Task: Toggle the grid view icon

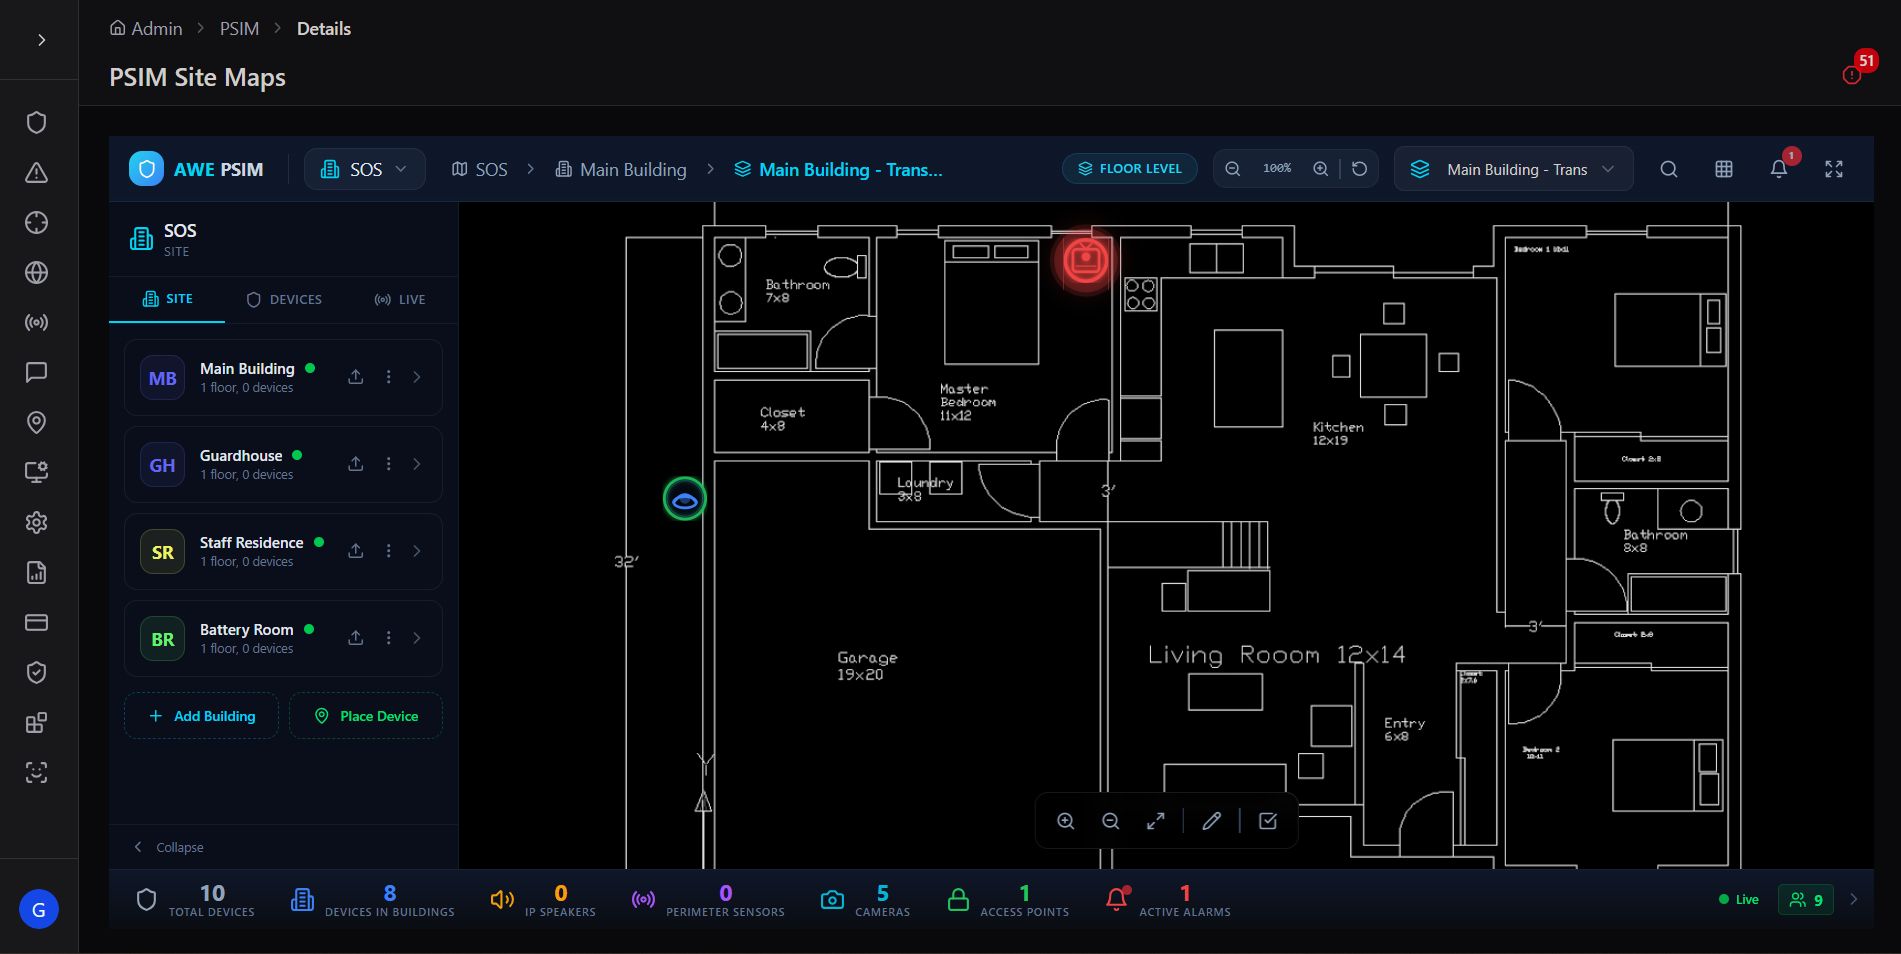Action: [x=1724, y=169]
